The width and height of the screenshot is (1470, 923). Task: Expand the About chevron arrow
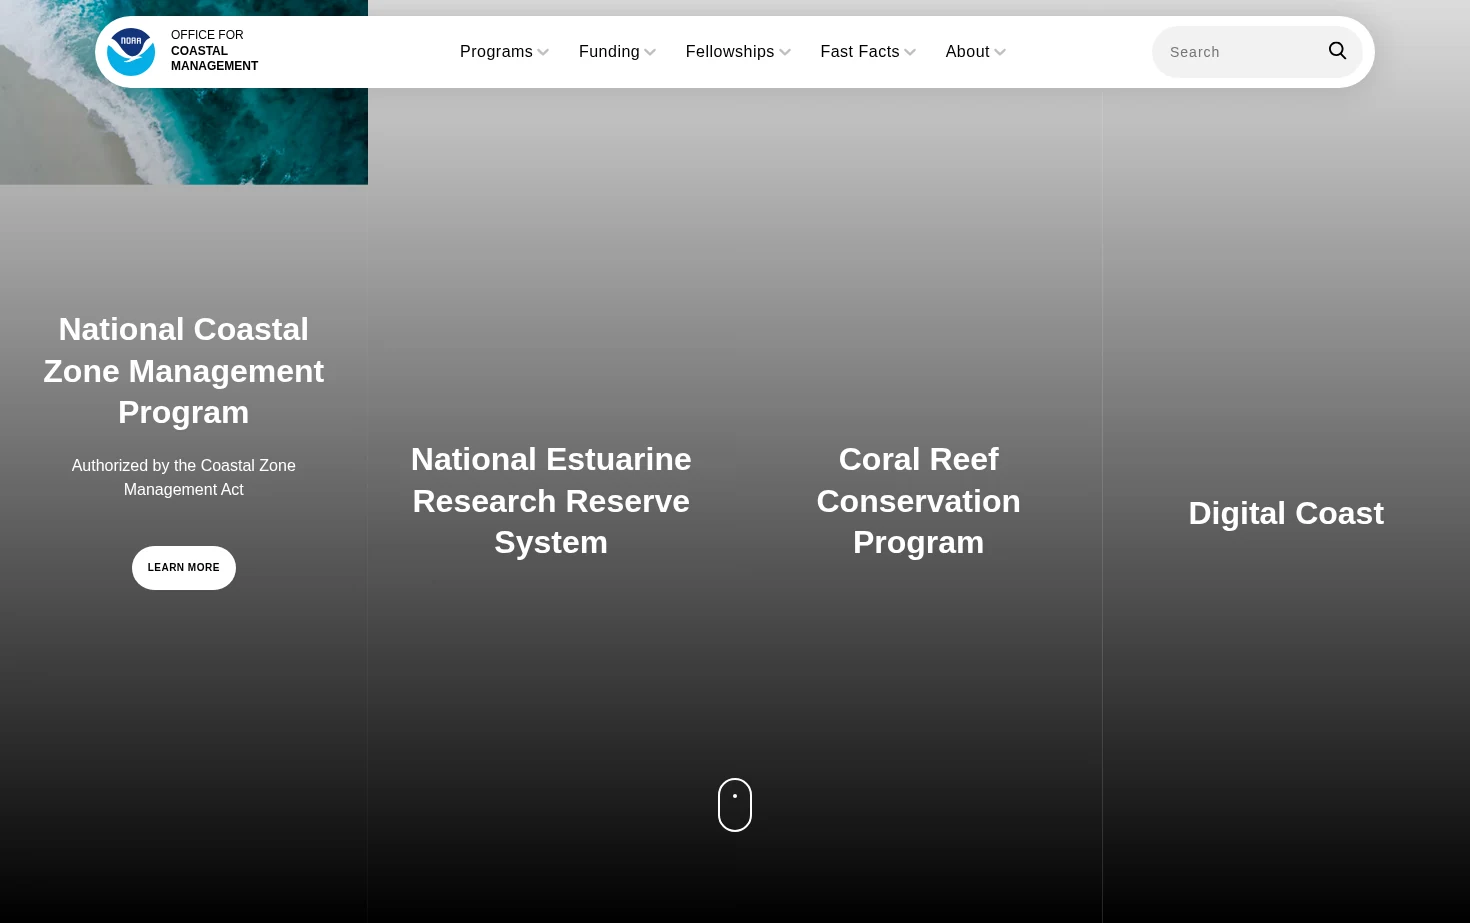pyautogui.click(x=1000, y=53)
